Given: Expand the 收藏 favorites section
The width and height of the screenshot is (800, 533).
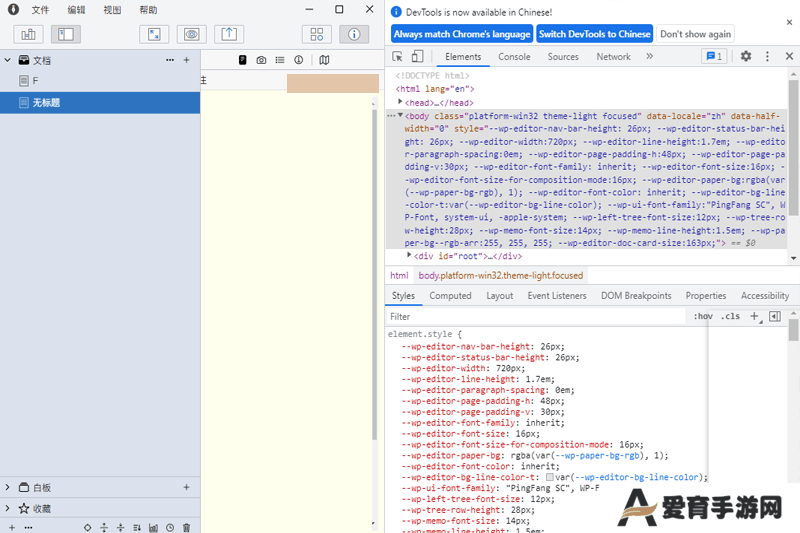Looking at the screenshot, I should click(8, 509).
